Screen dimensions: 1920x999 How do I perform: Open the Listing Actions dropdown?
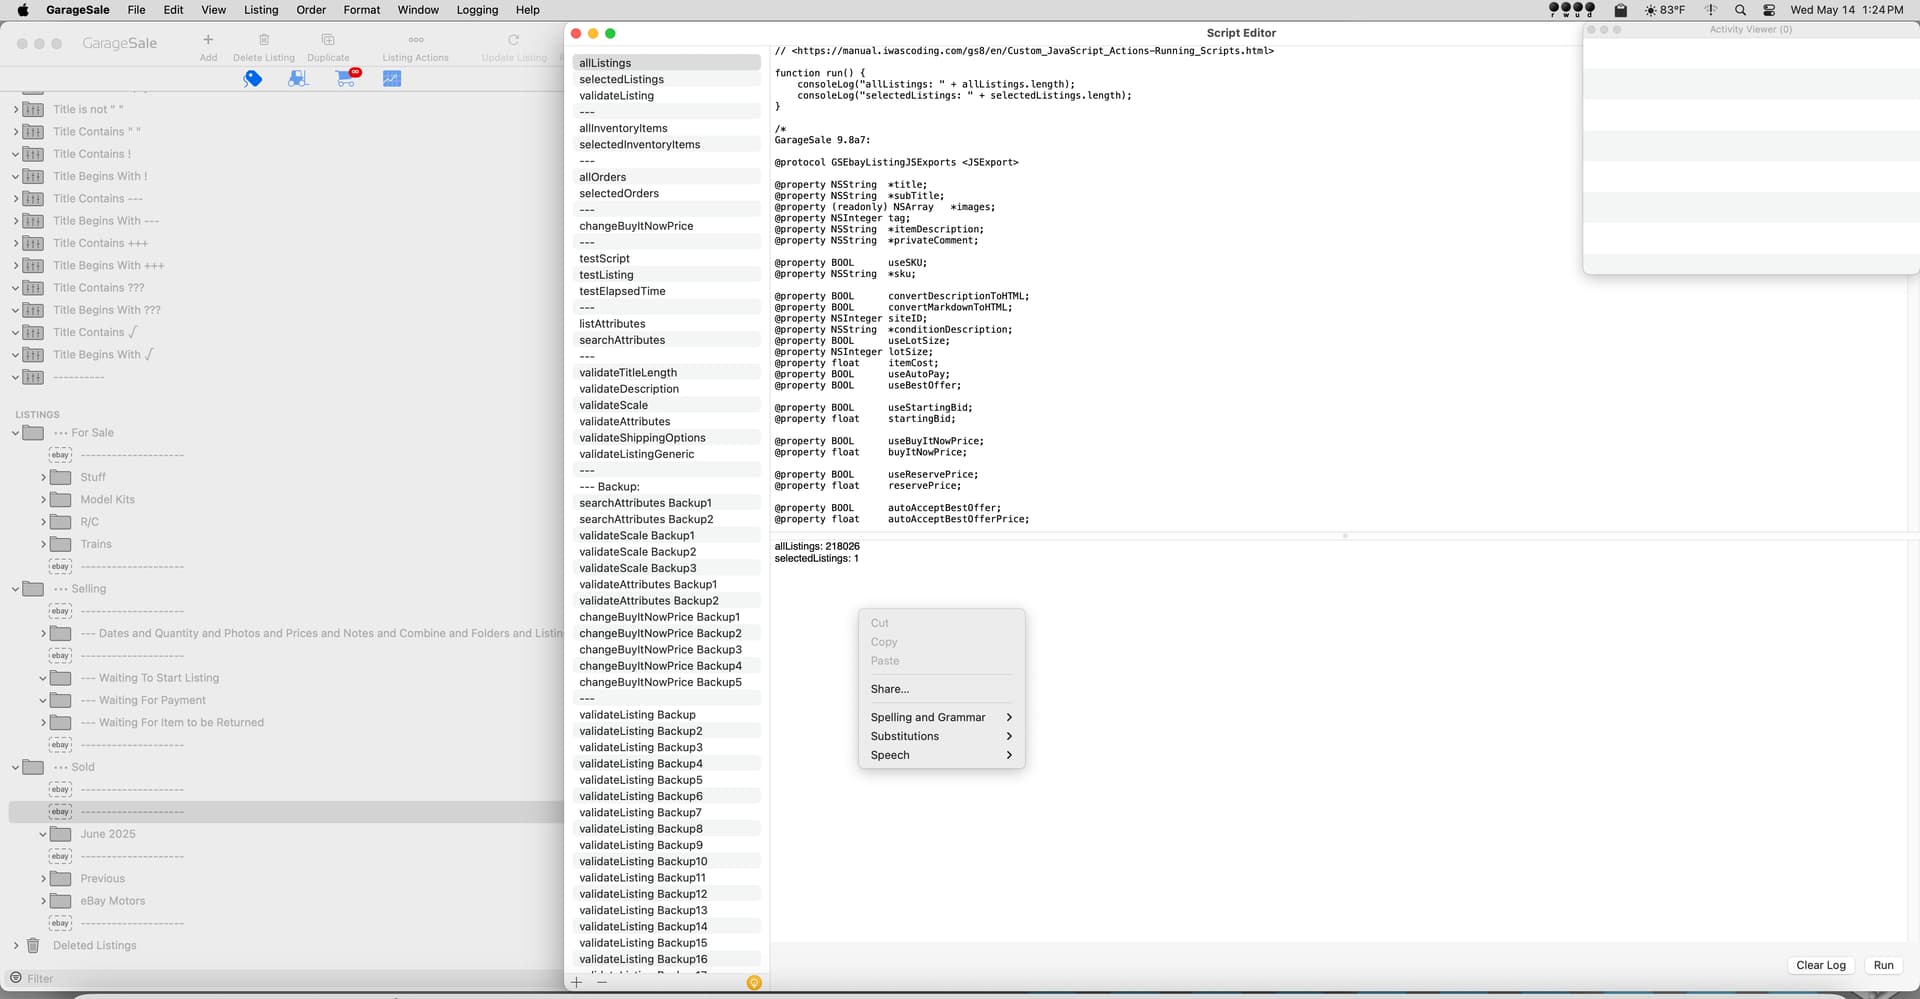[415, 41]
